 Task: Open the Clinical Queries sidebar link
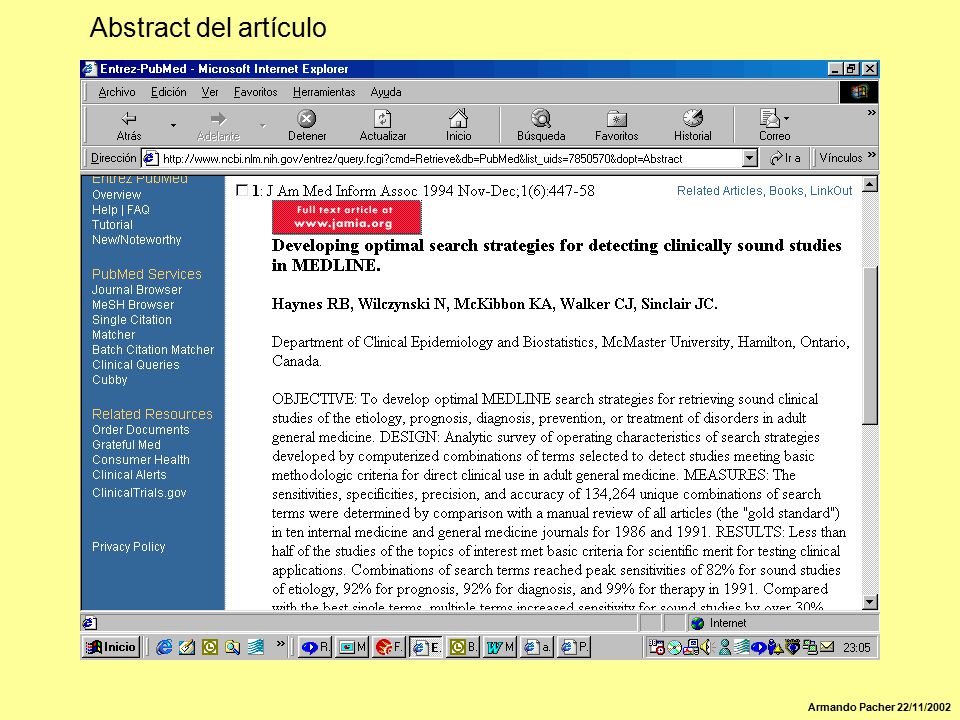pyautogui.click(x=135, y=365)
